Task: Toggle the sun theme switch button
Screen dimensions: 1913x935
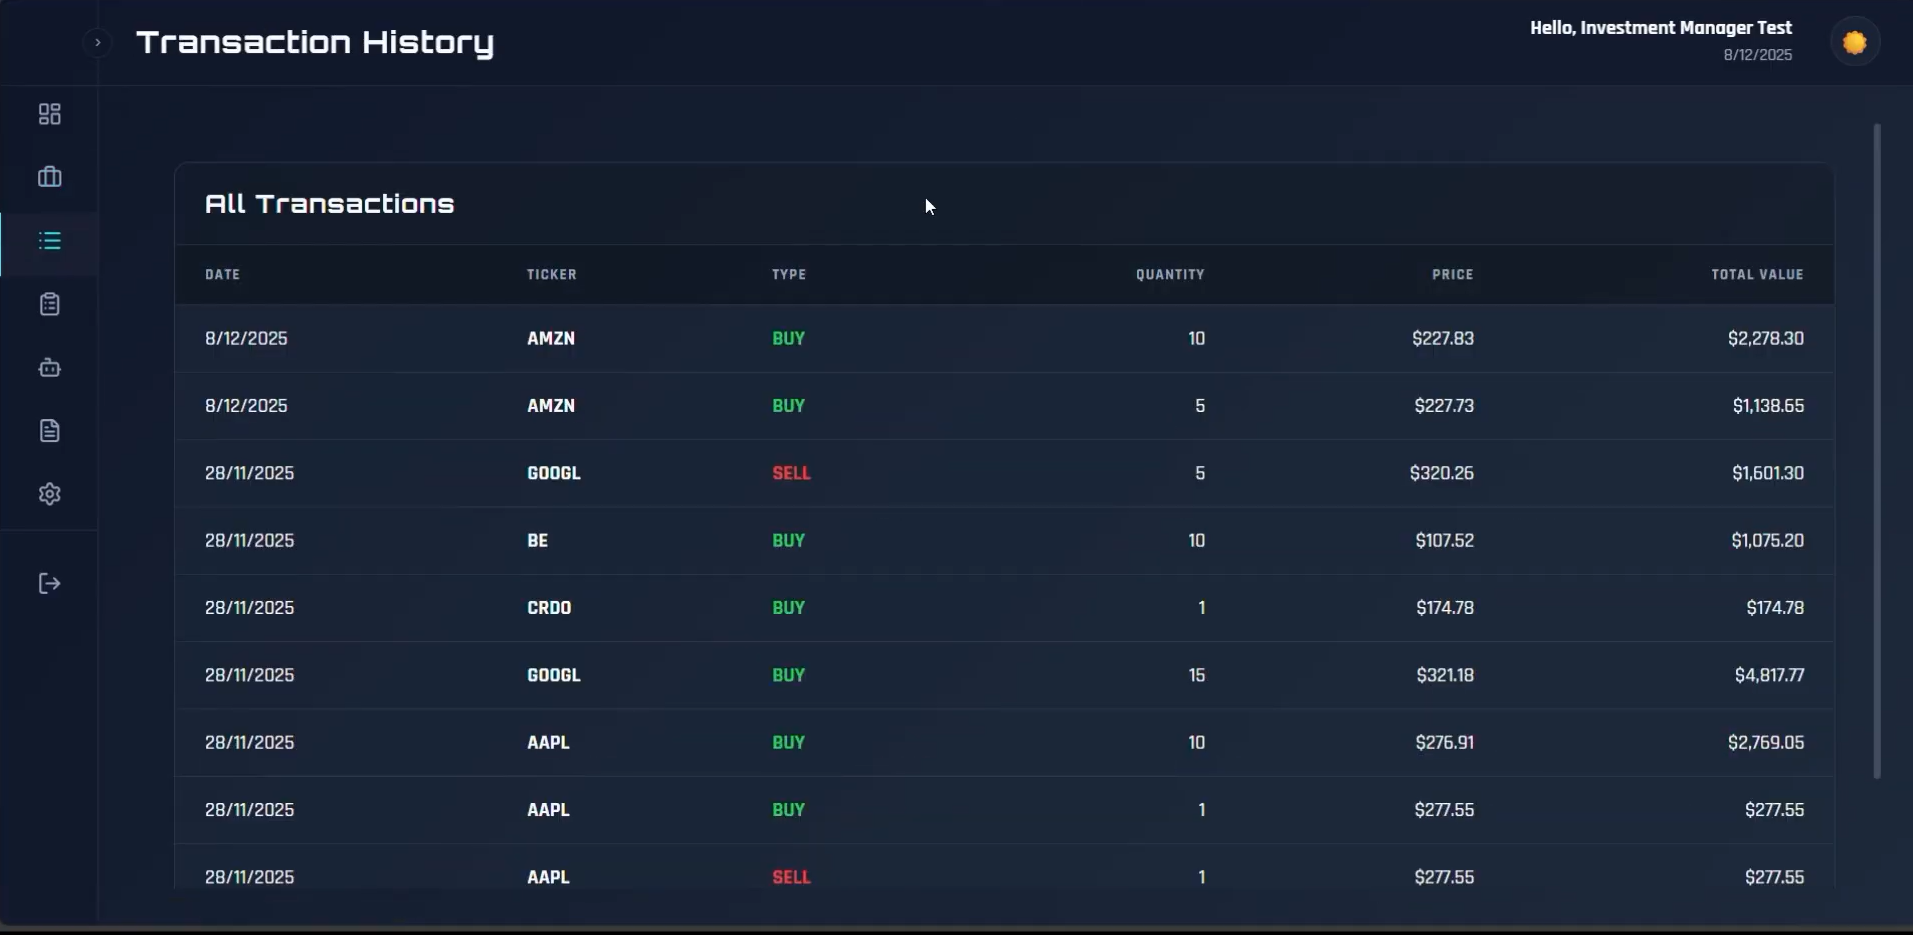Action: click(1855, 43)
